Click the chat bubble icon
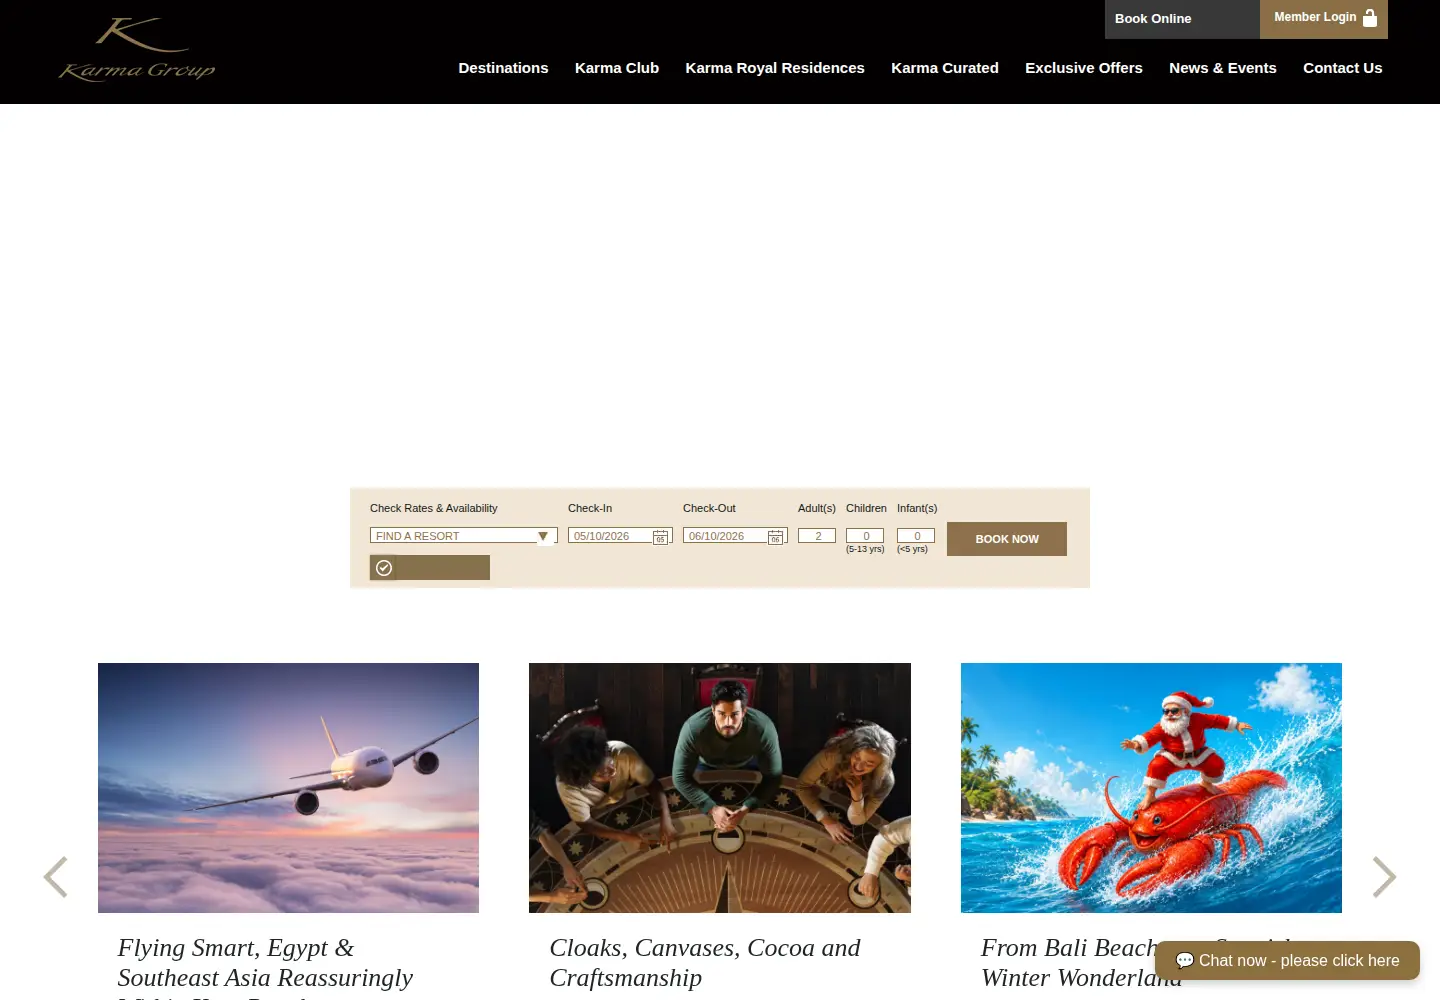 [1185, 960]
